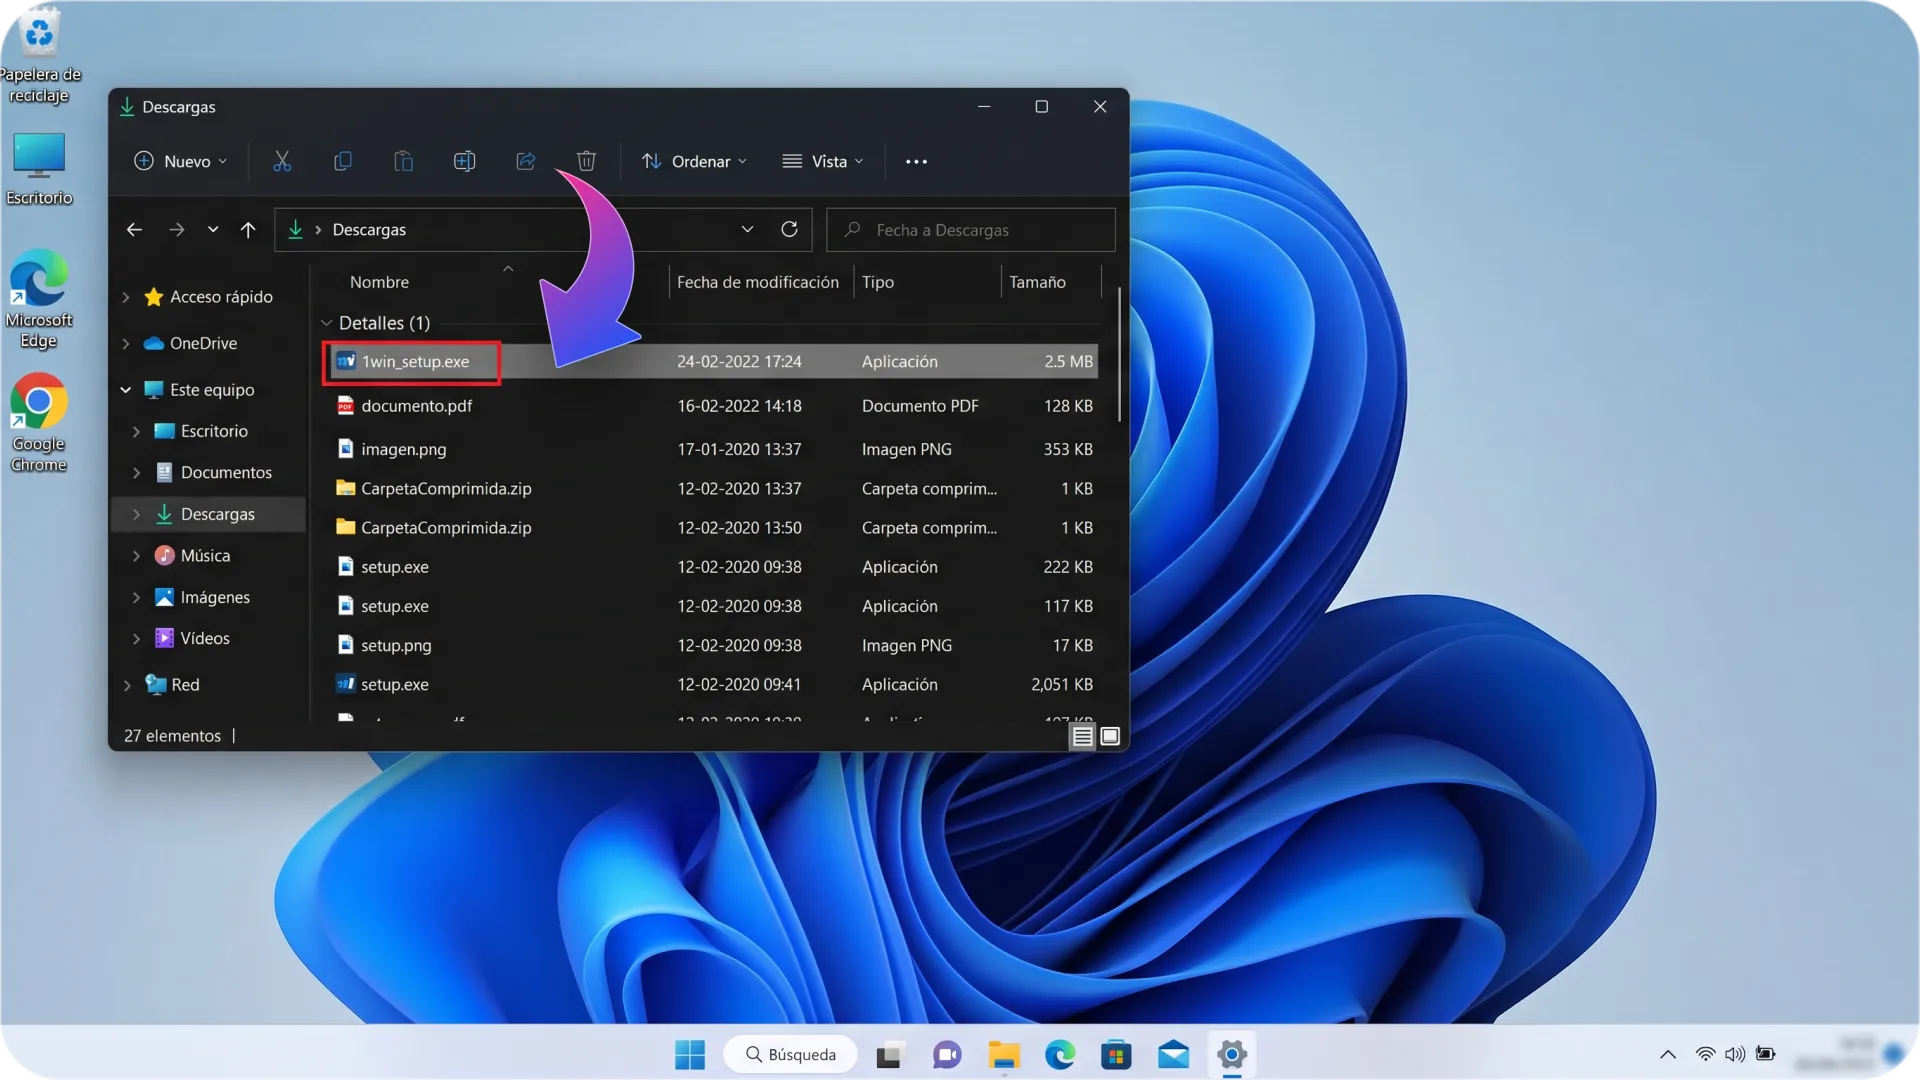Image resolution: width=1920 pixels, height=1080 pixels.
Task: Open Microsoft Edge desktop shortcut
Action: click(39, 299)
